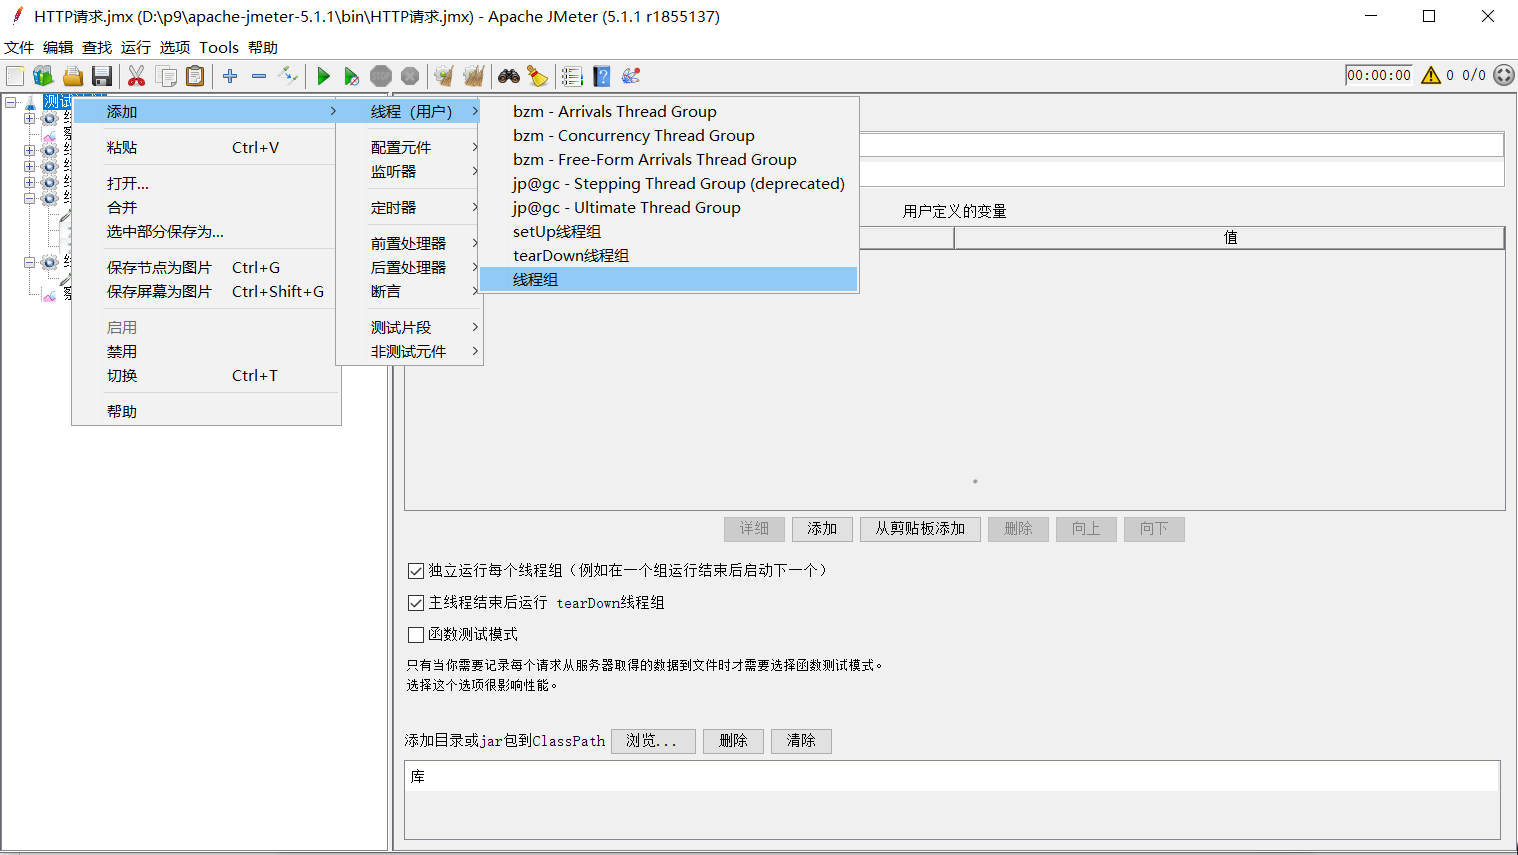Image resolution: width=1518 pixels, height=855 pixels.
Task: Click the Paste clipboard icon
Action: [195, 76]
